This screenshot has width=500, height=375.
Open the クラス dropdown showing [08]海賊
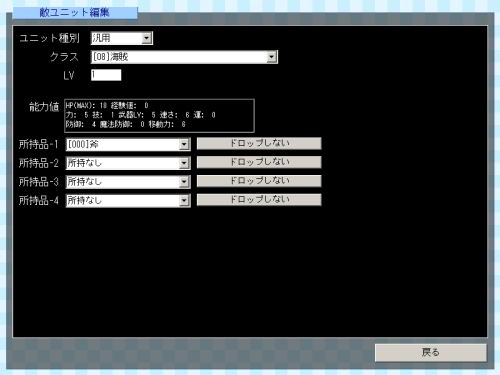[184, 57]
